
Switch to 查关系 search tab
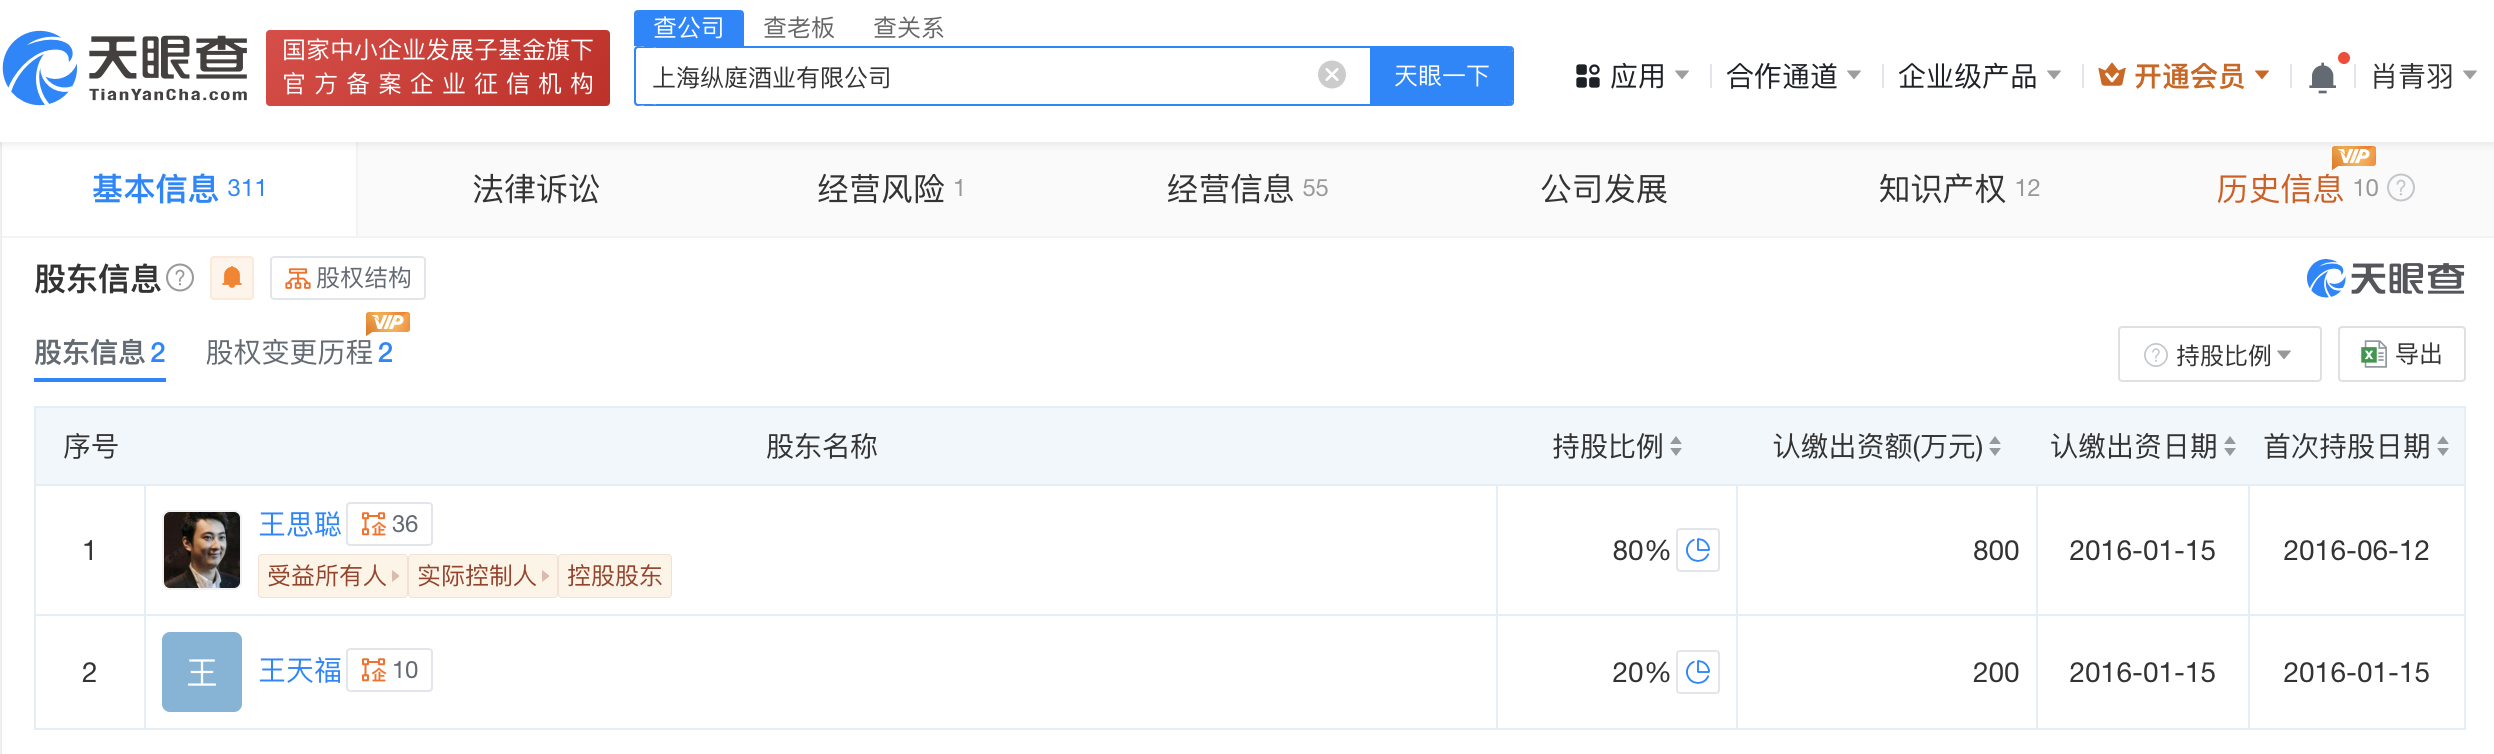point(909,27)
